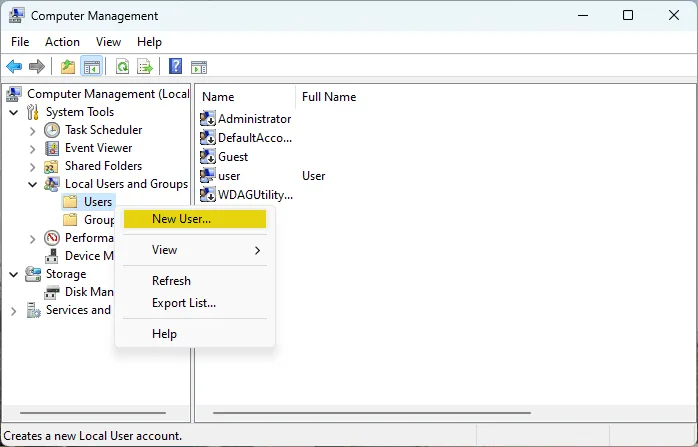
Task: Click the Disk Management icon
Action: [x=52, y=293]
